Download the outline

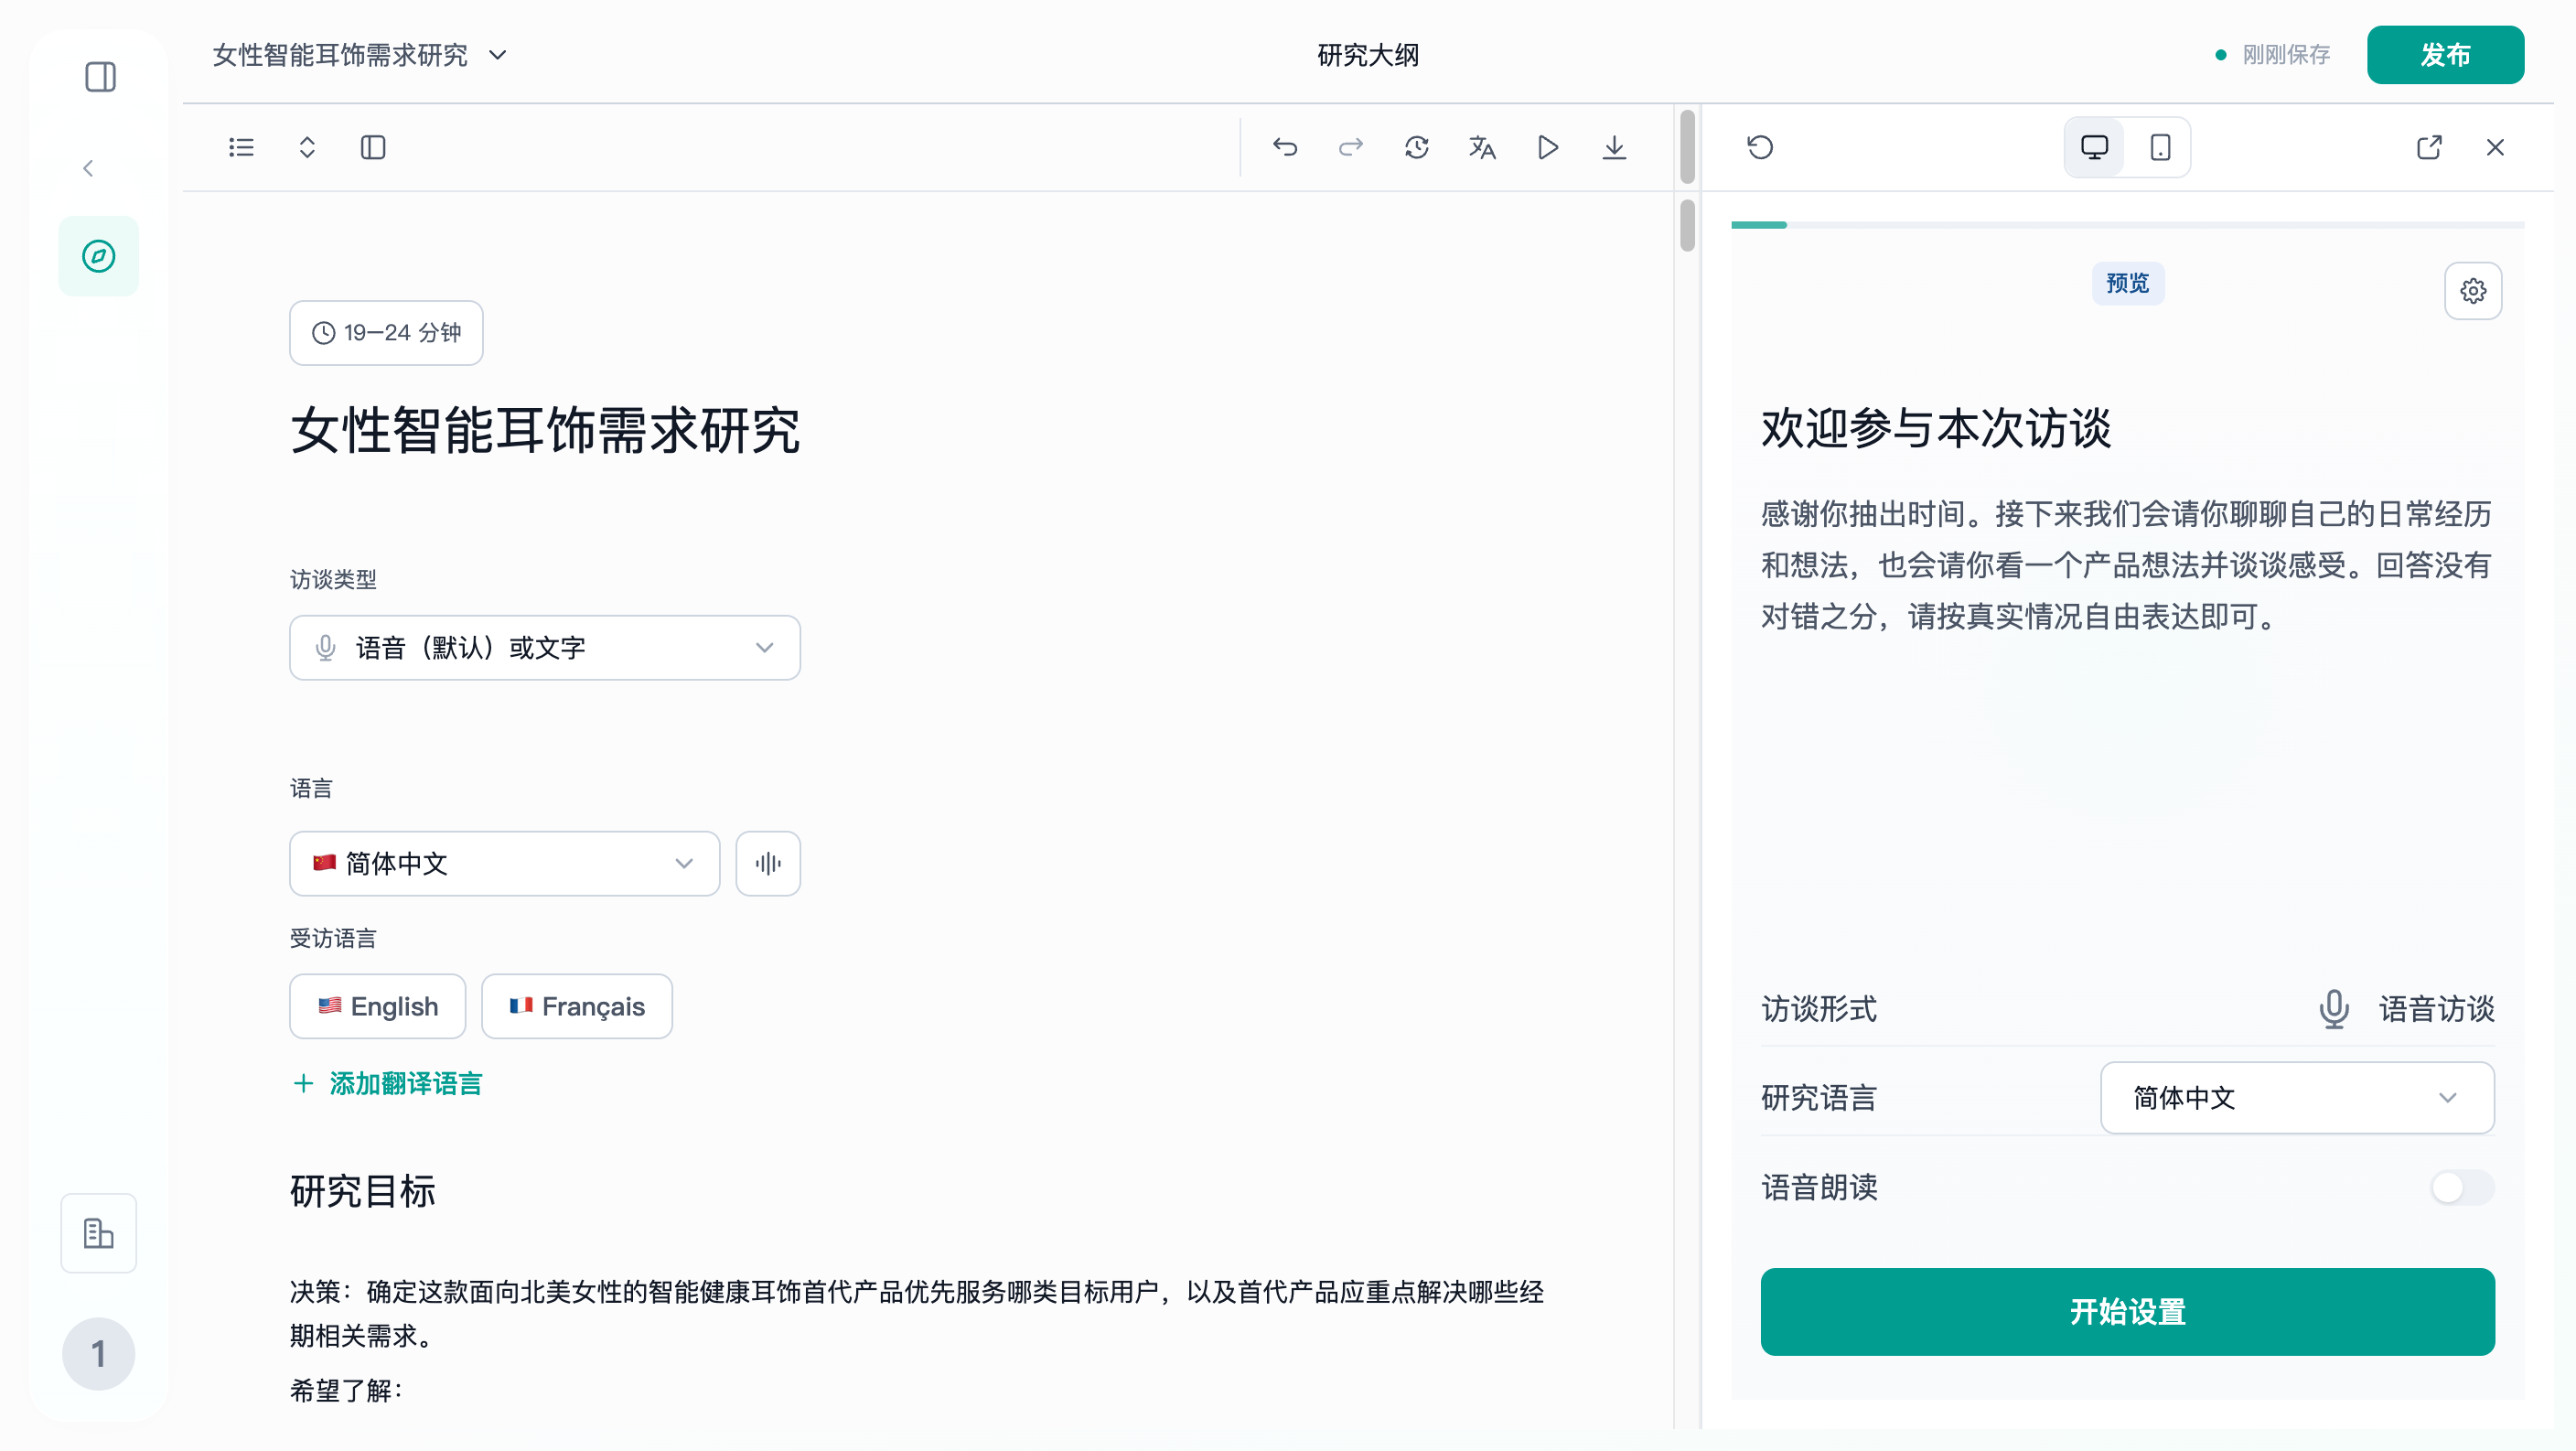pyautogui.click(x=1614, y=148)
